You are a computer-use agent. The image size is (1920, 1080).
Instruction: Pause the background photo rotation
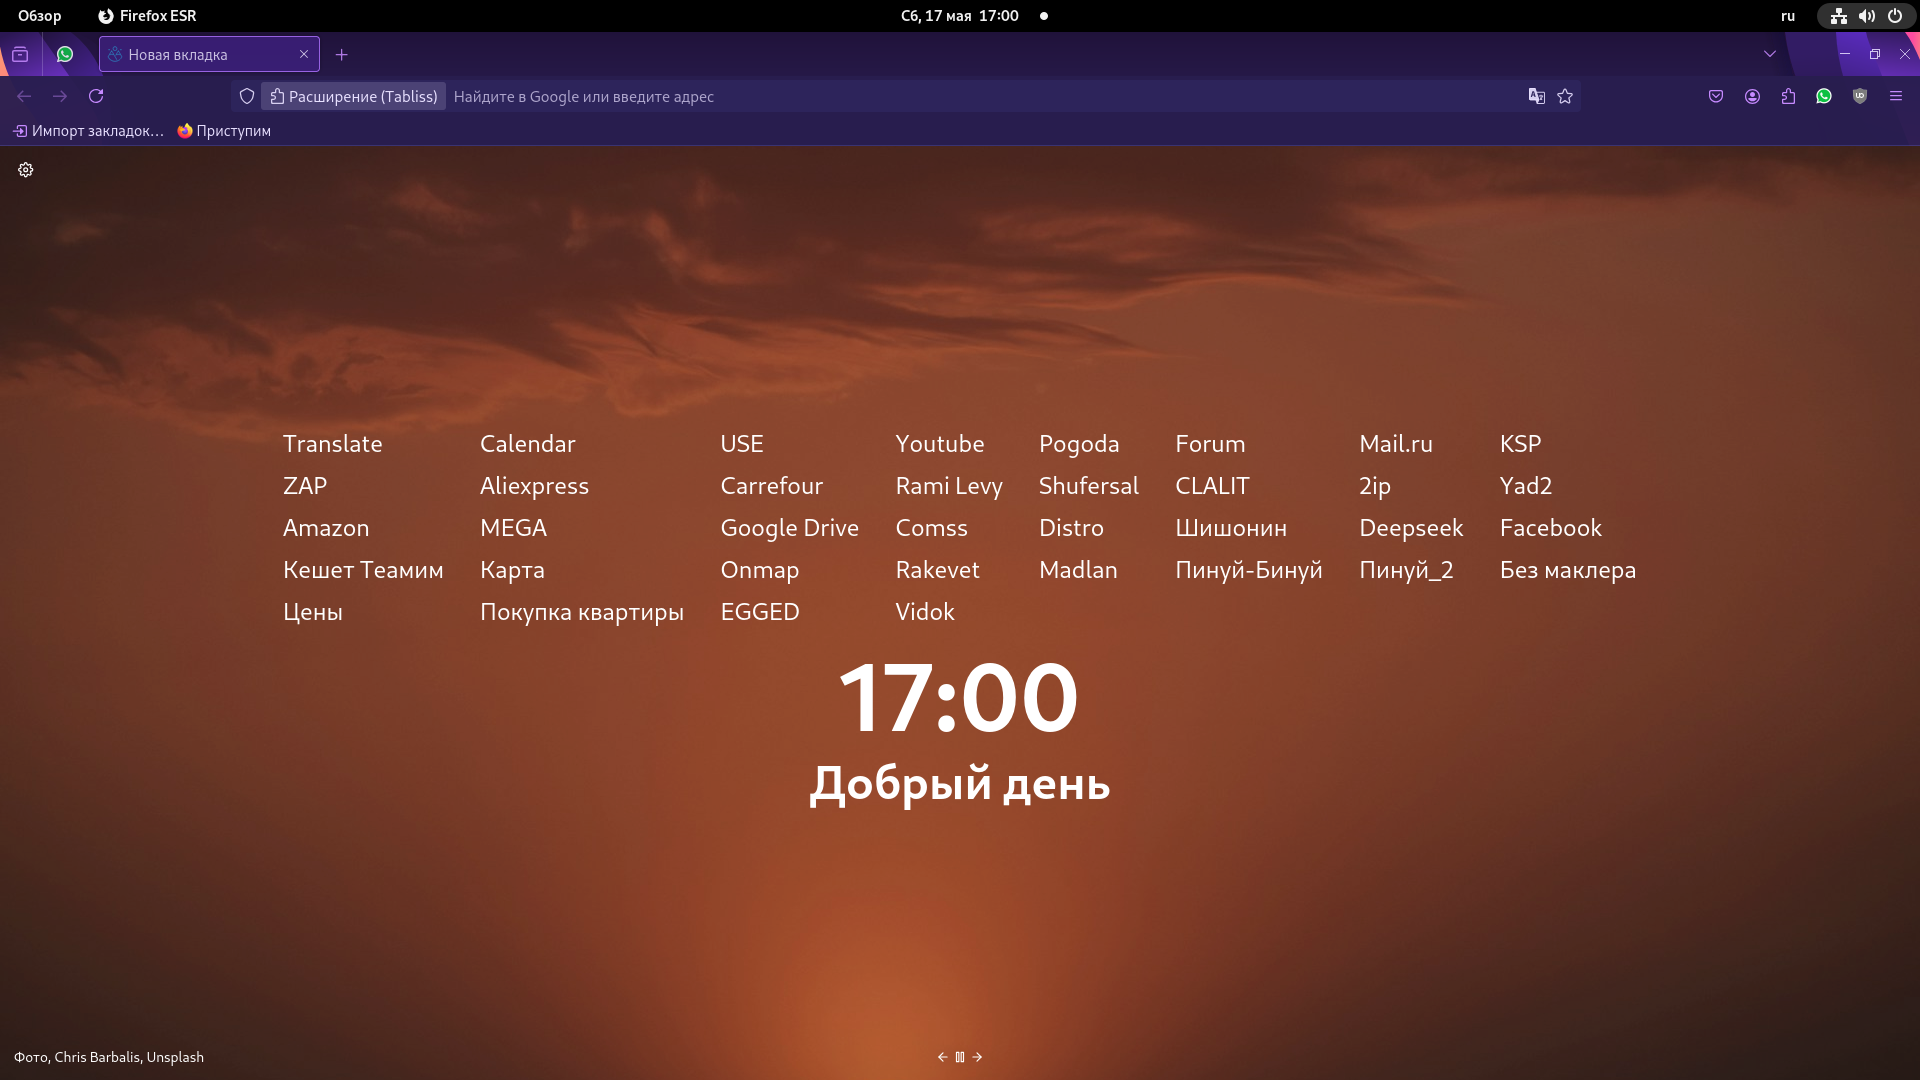coord(960,1057)
